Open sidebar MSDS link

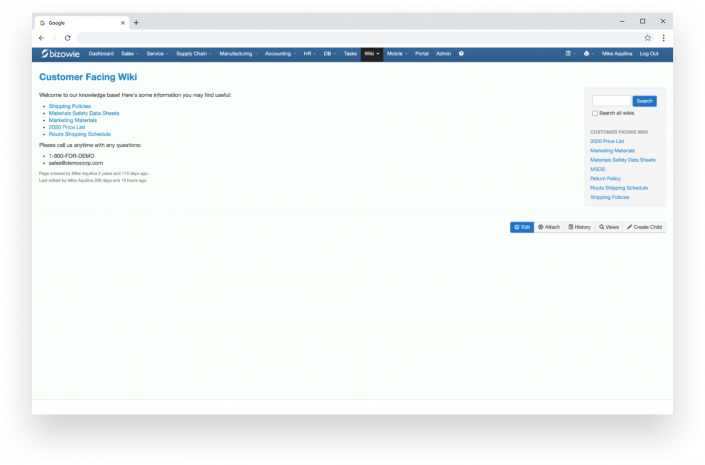(x=598, y=169)
